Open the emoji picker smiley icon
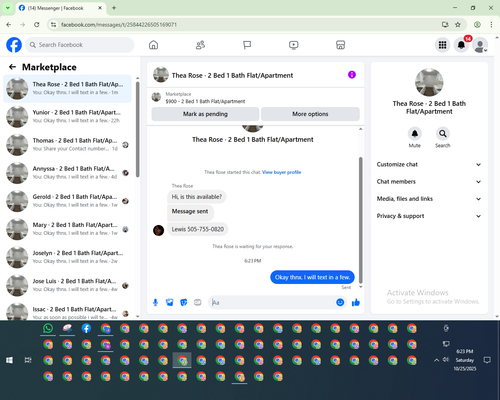Viewport: 500px width, 400px height. pyautogui.click(x=340, y=302)
